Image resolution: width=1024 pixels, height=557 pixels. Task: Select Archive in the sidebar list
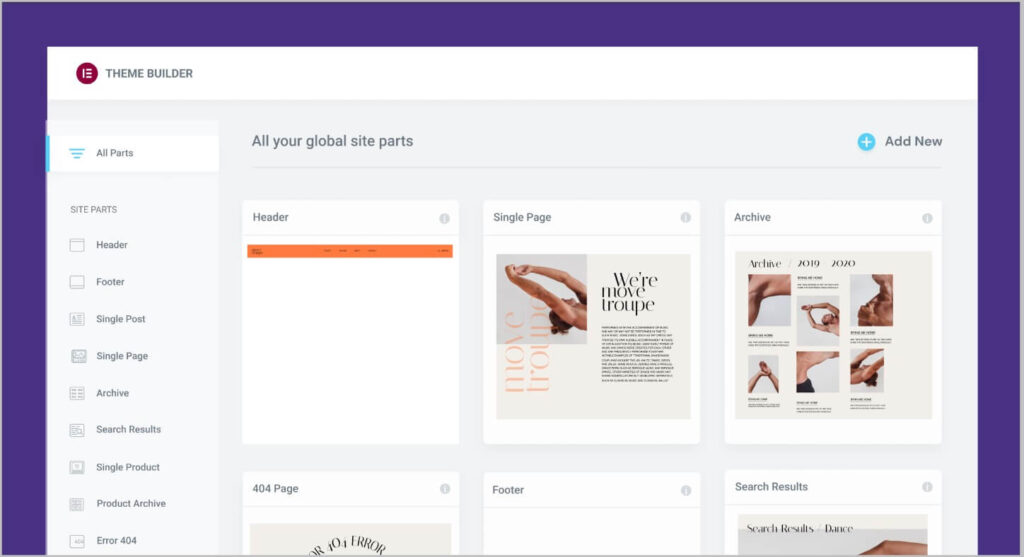pos(112,393)
